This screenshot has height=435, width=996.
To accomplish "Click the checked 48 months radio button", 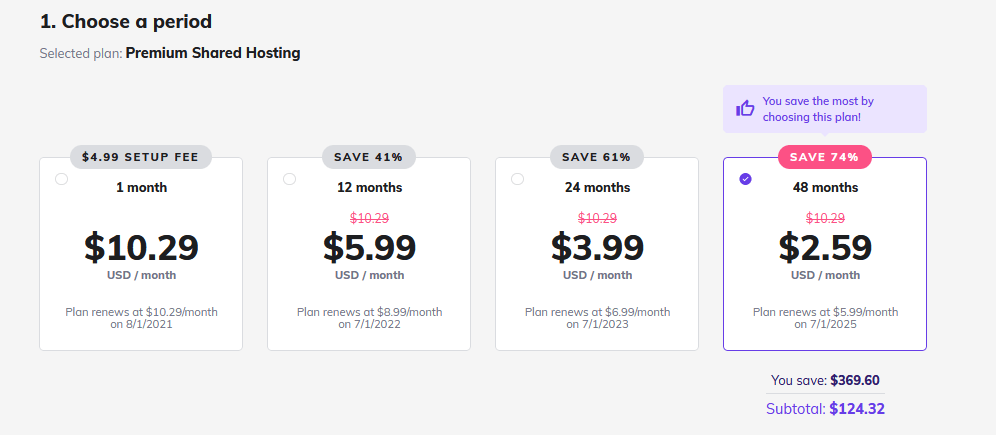I will tap(746, 179).
